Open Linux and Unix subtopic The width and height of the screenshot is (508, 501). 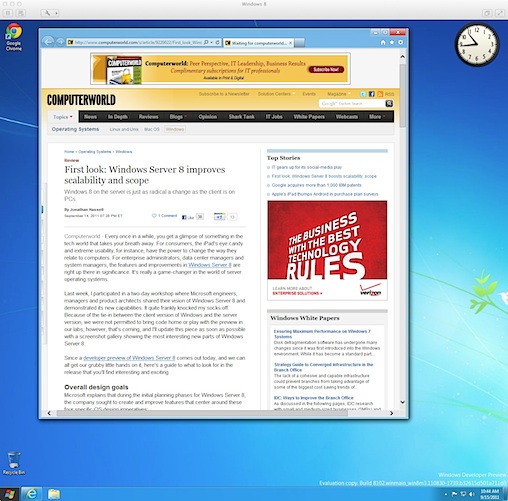[124, 129]
